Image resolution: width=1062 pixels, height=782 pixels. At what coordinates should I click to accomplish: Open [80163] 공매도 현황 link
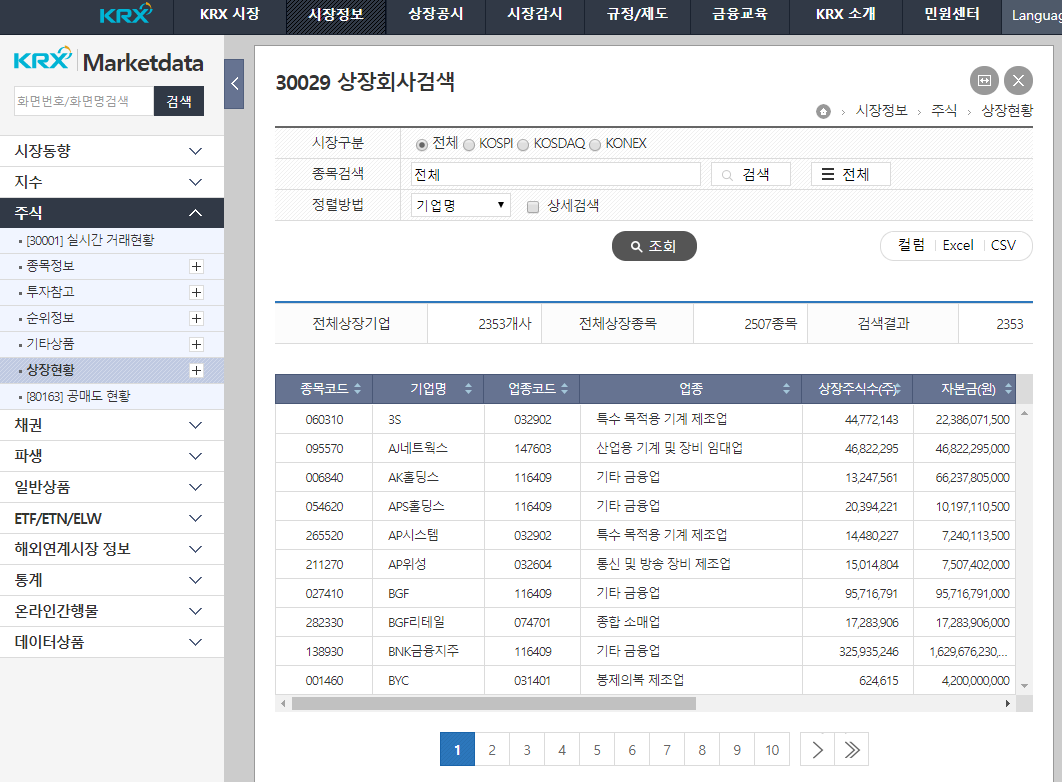[78, 396]
